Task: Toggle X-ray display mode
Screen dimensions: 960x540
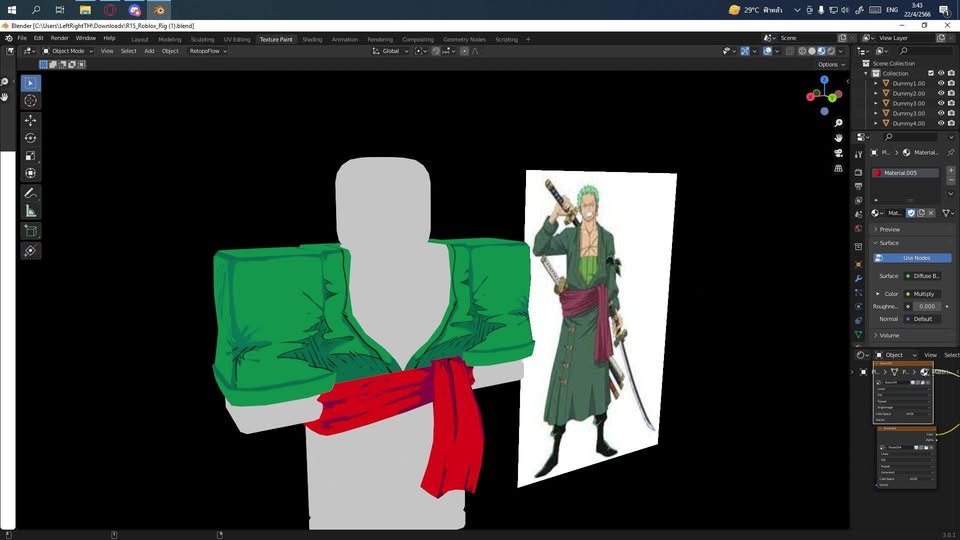Action: coord(789,51)
